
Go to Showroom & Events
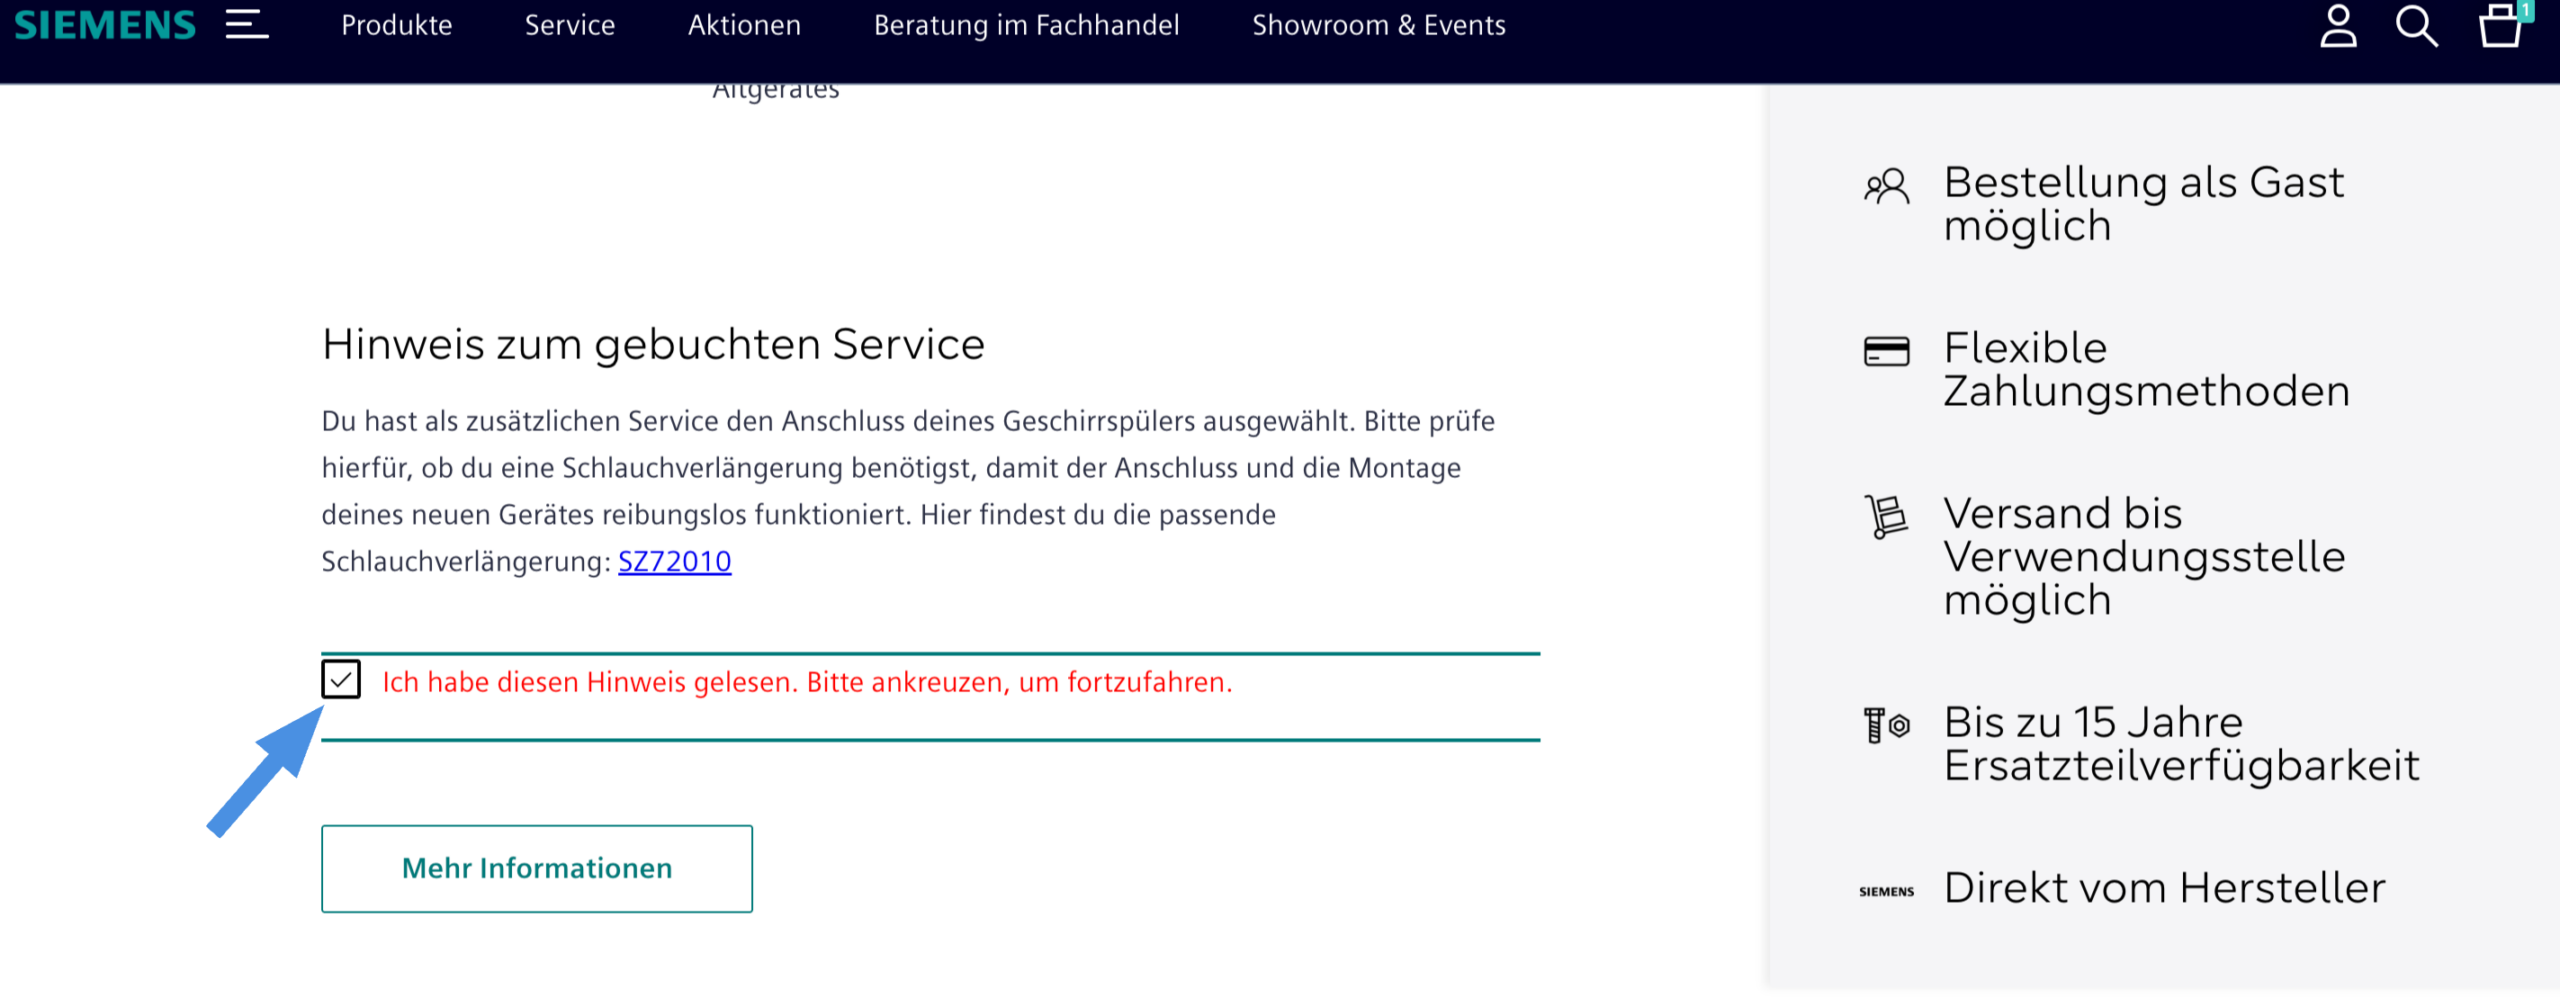(1378, 25)
